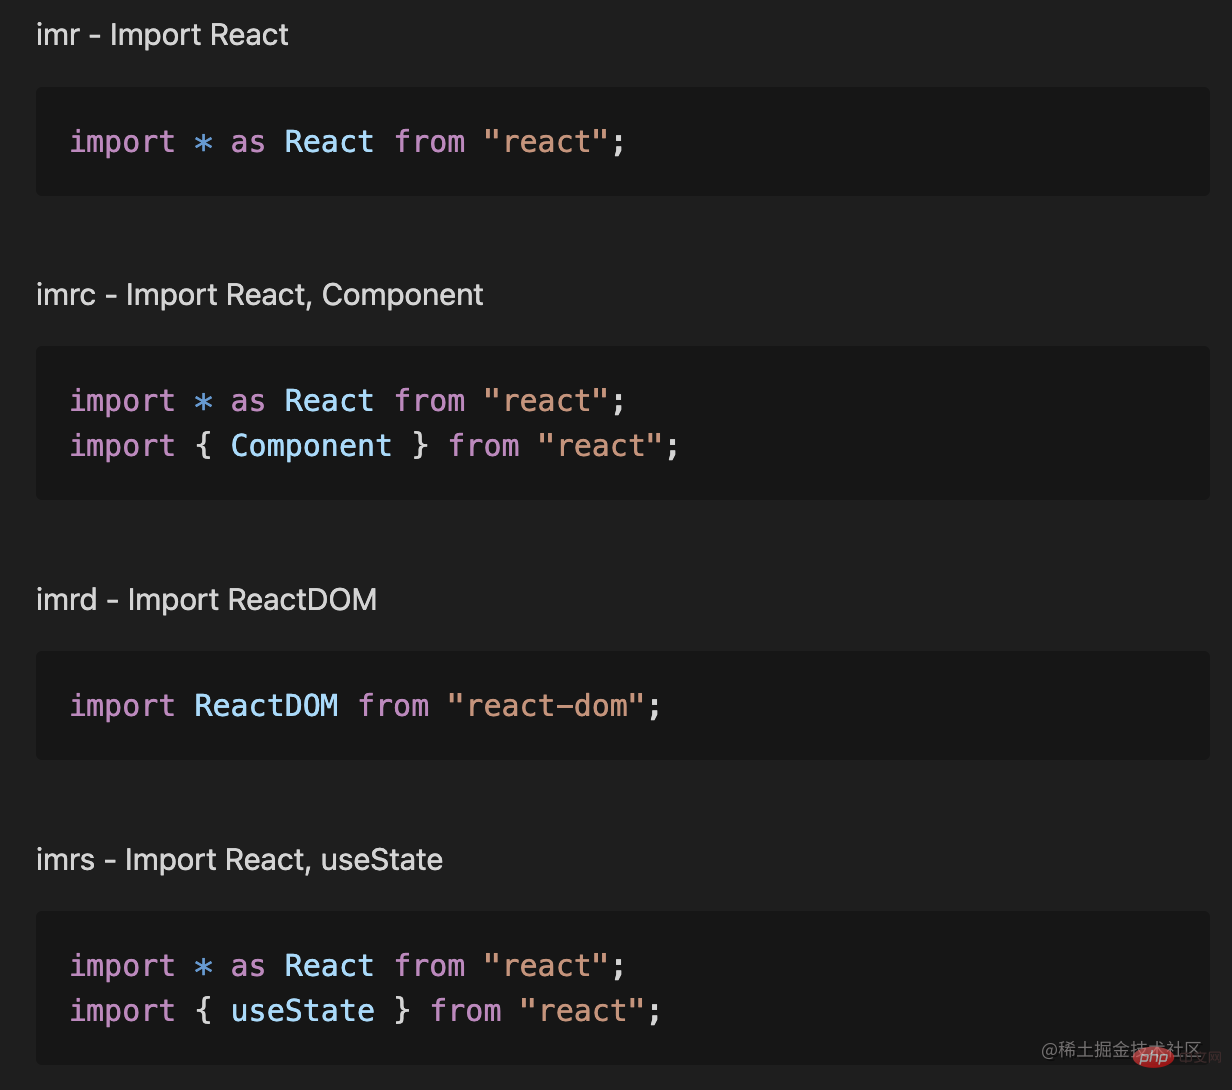Click the 'imrd - Import ReactDOM' heading
The image size is (1232, 1090).
coord(206,600)
